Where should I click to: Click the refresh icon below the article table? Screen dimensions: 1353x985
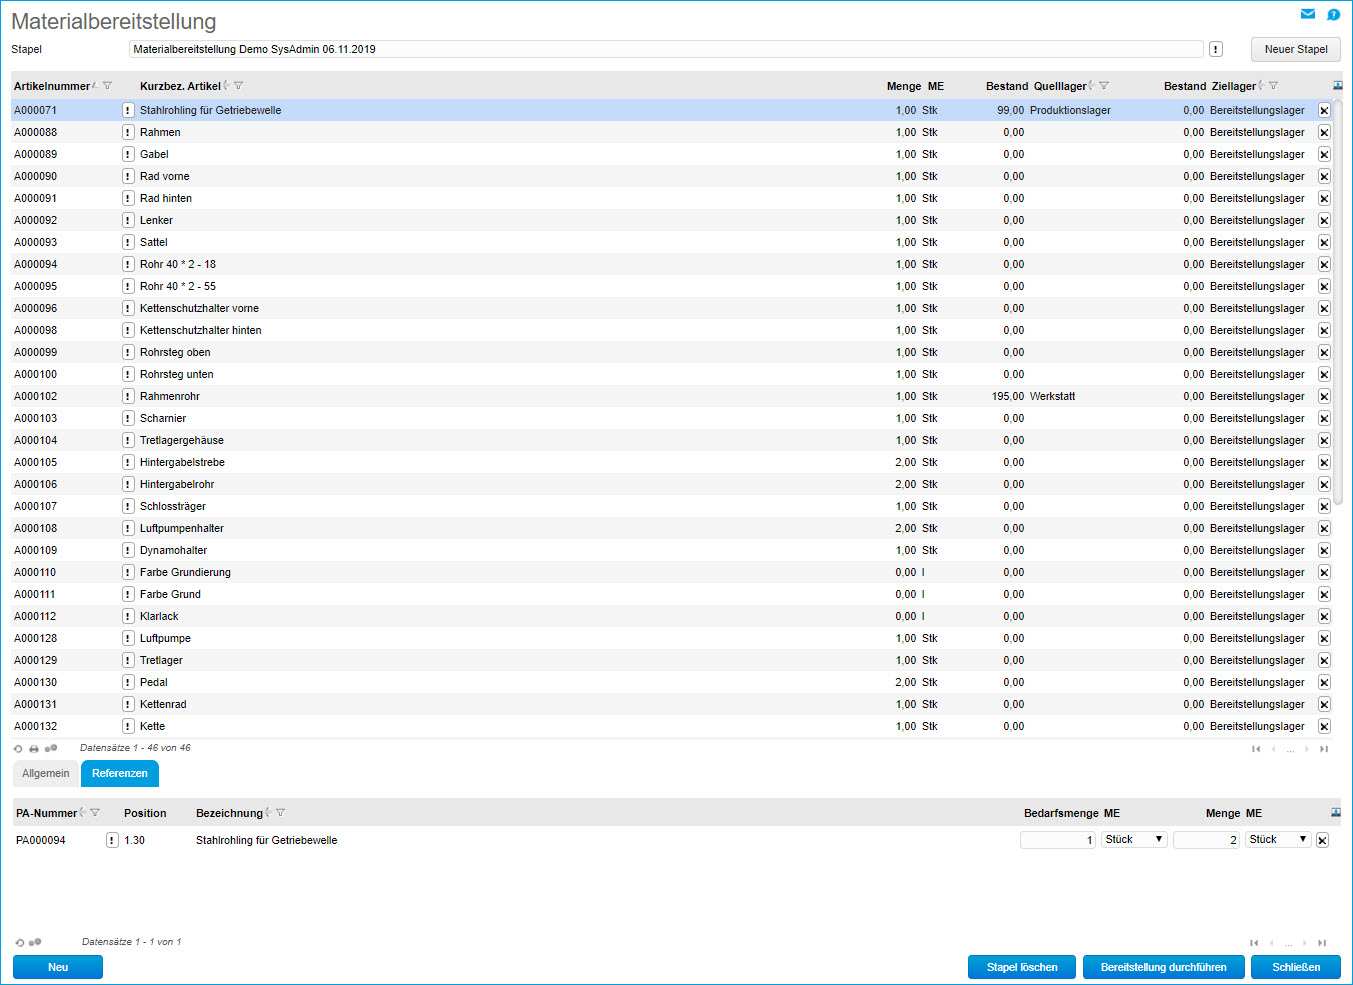coord(18,749)
